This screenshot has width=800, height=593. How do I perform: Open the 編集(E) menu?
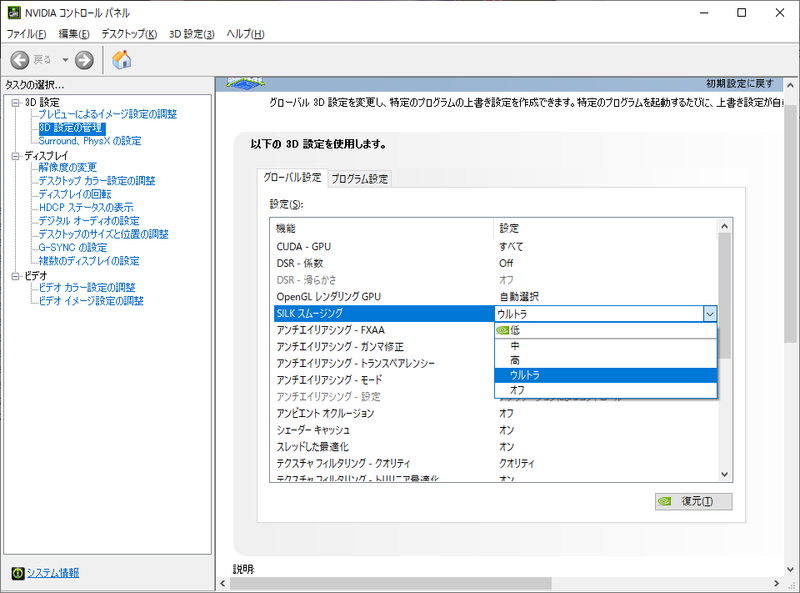point(74,34)
